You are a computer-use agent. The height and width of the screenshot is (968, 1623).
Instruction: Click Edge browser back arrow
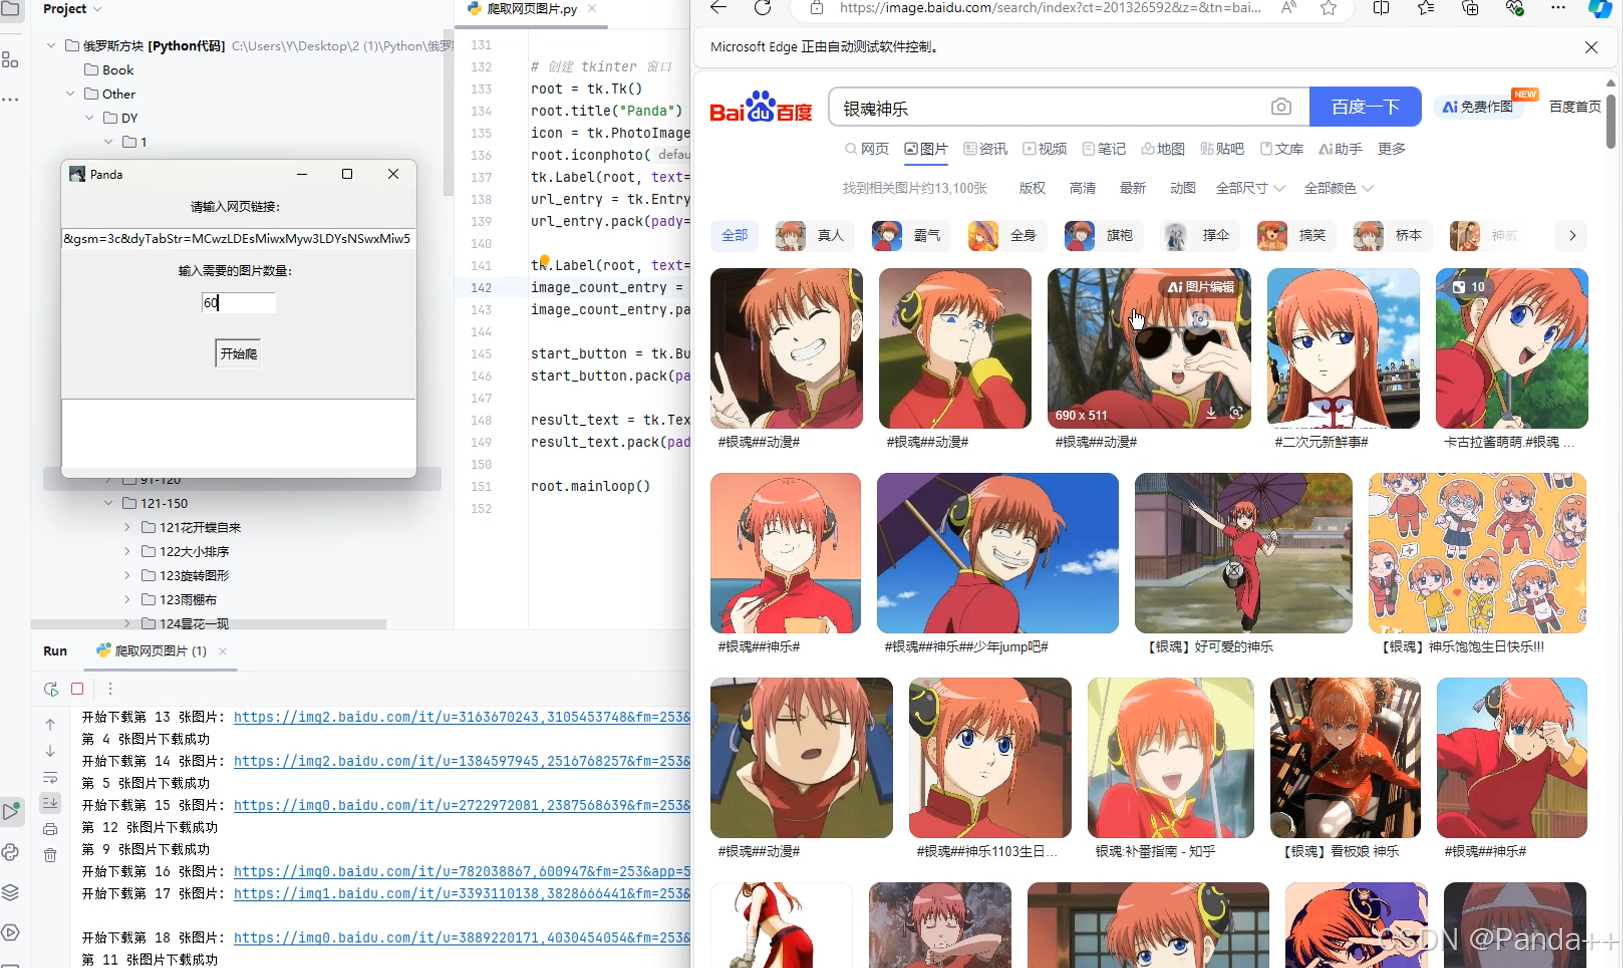point(718,8)
